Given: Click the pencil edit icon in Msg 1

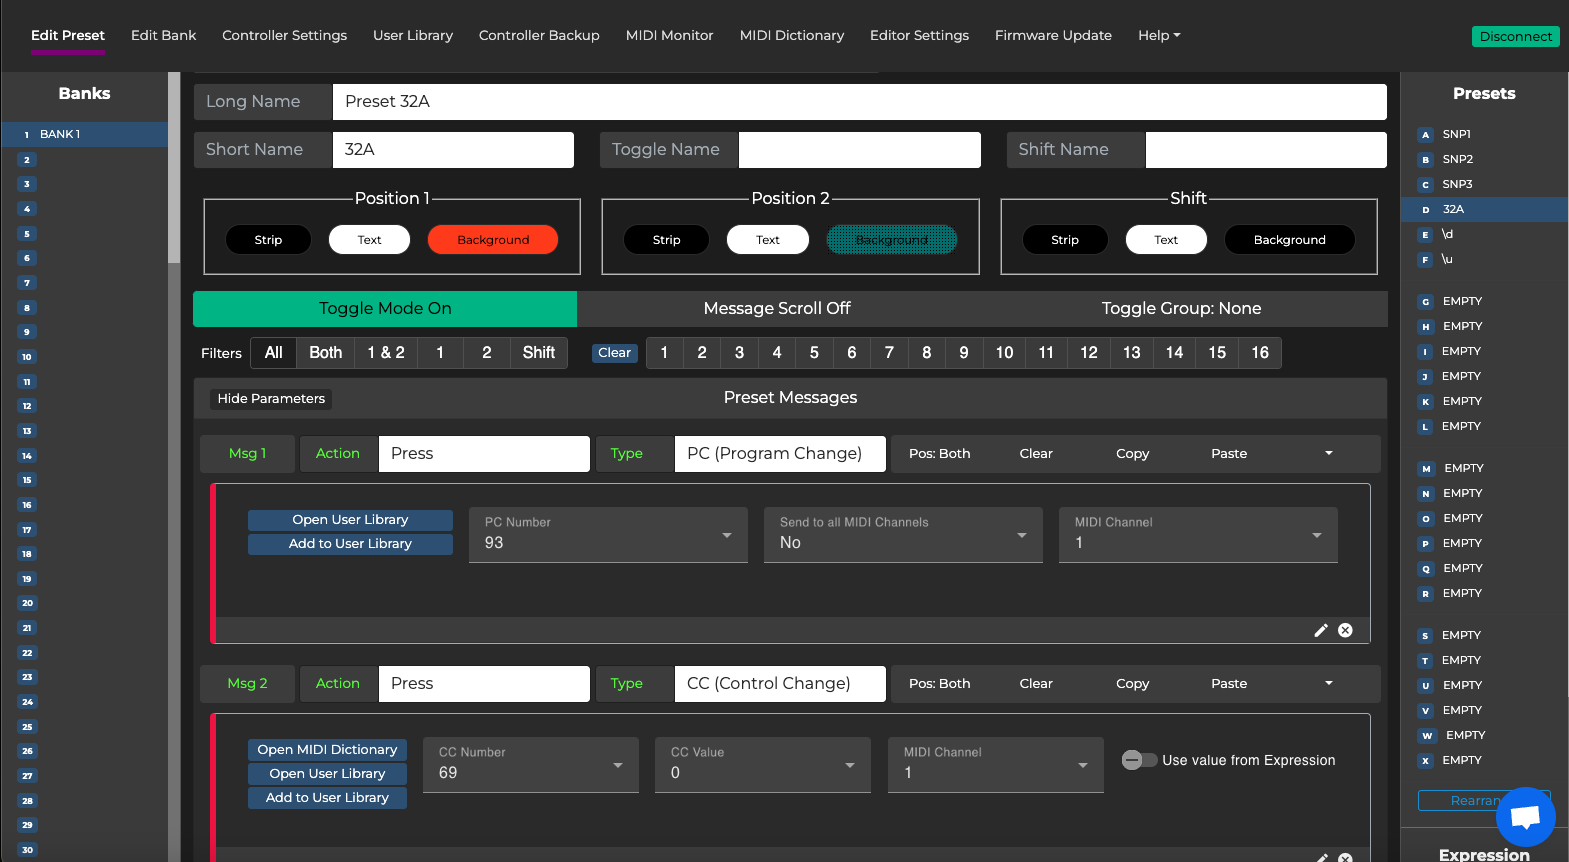Looking at the screenshot, I should point(1320,630).
